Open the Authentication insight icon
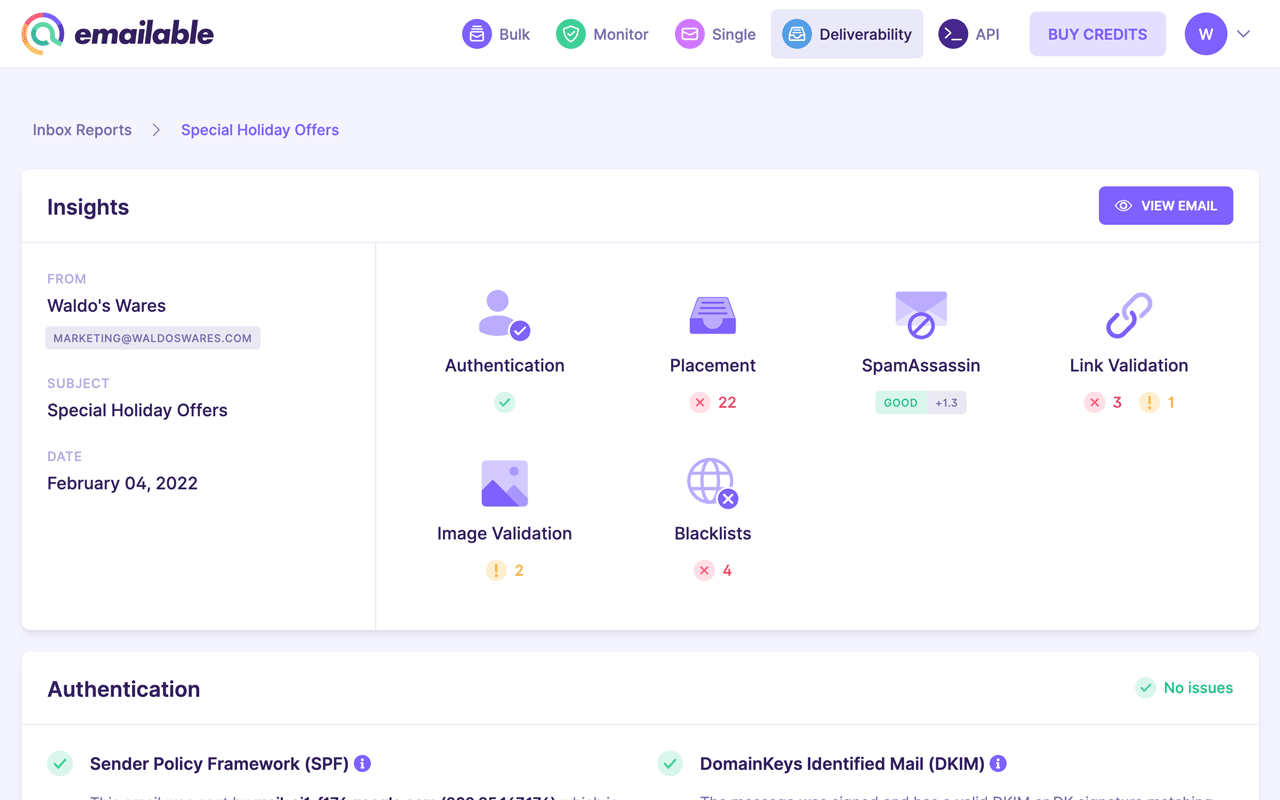The image size is (1280, 800). click(504, 313)
